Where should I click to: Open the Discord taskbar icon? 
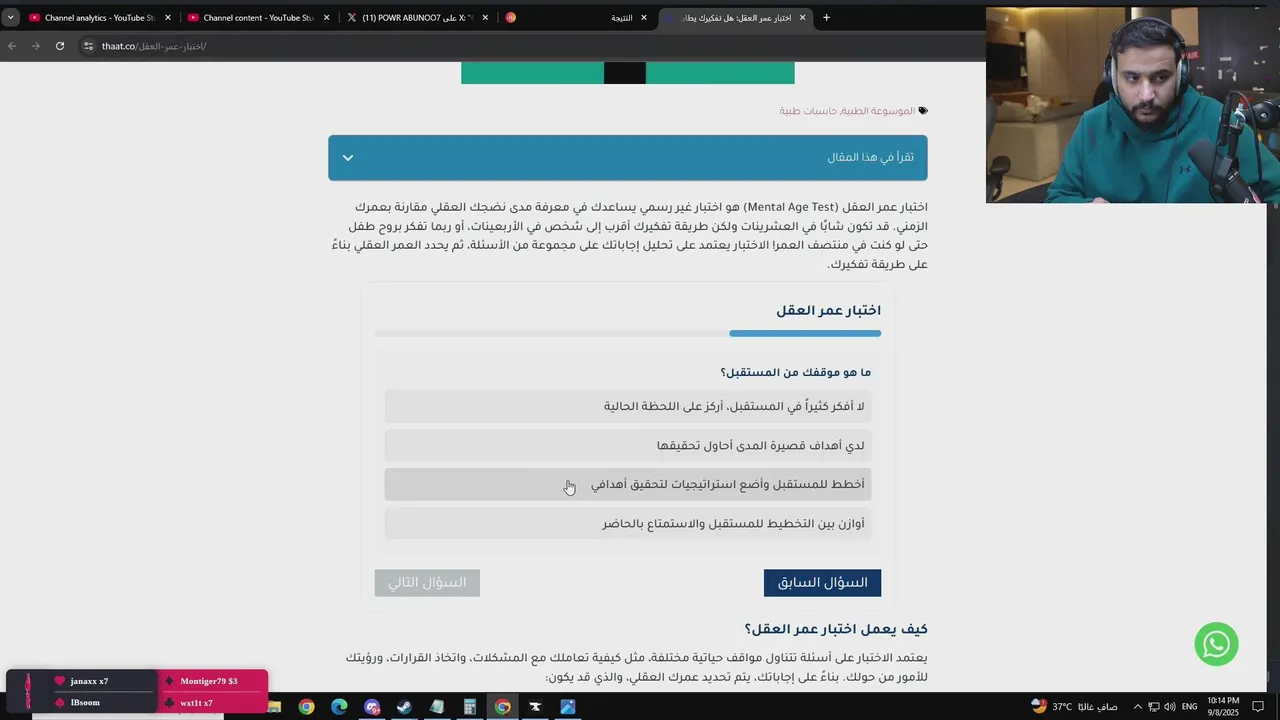click(x=372, y=707)
